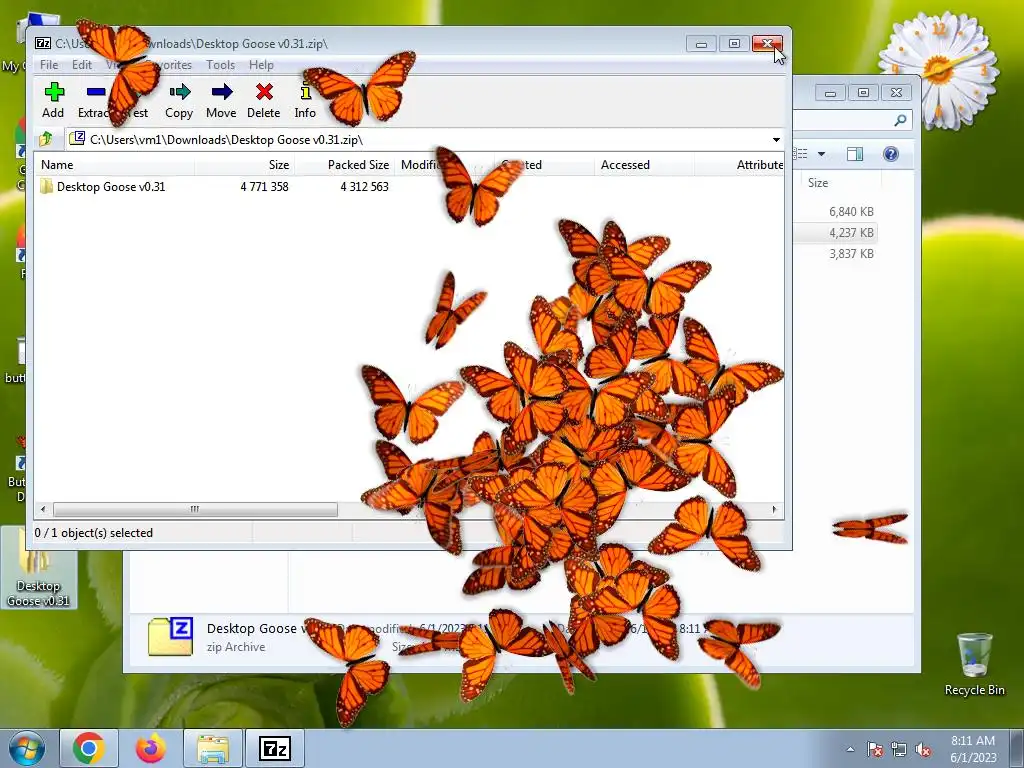Click the Copy toolbar icon
The width and height of the screenshot is (1024, 768).
coord(179,100)
